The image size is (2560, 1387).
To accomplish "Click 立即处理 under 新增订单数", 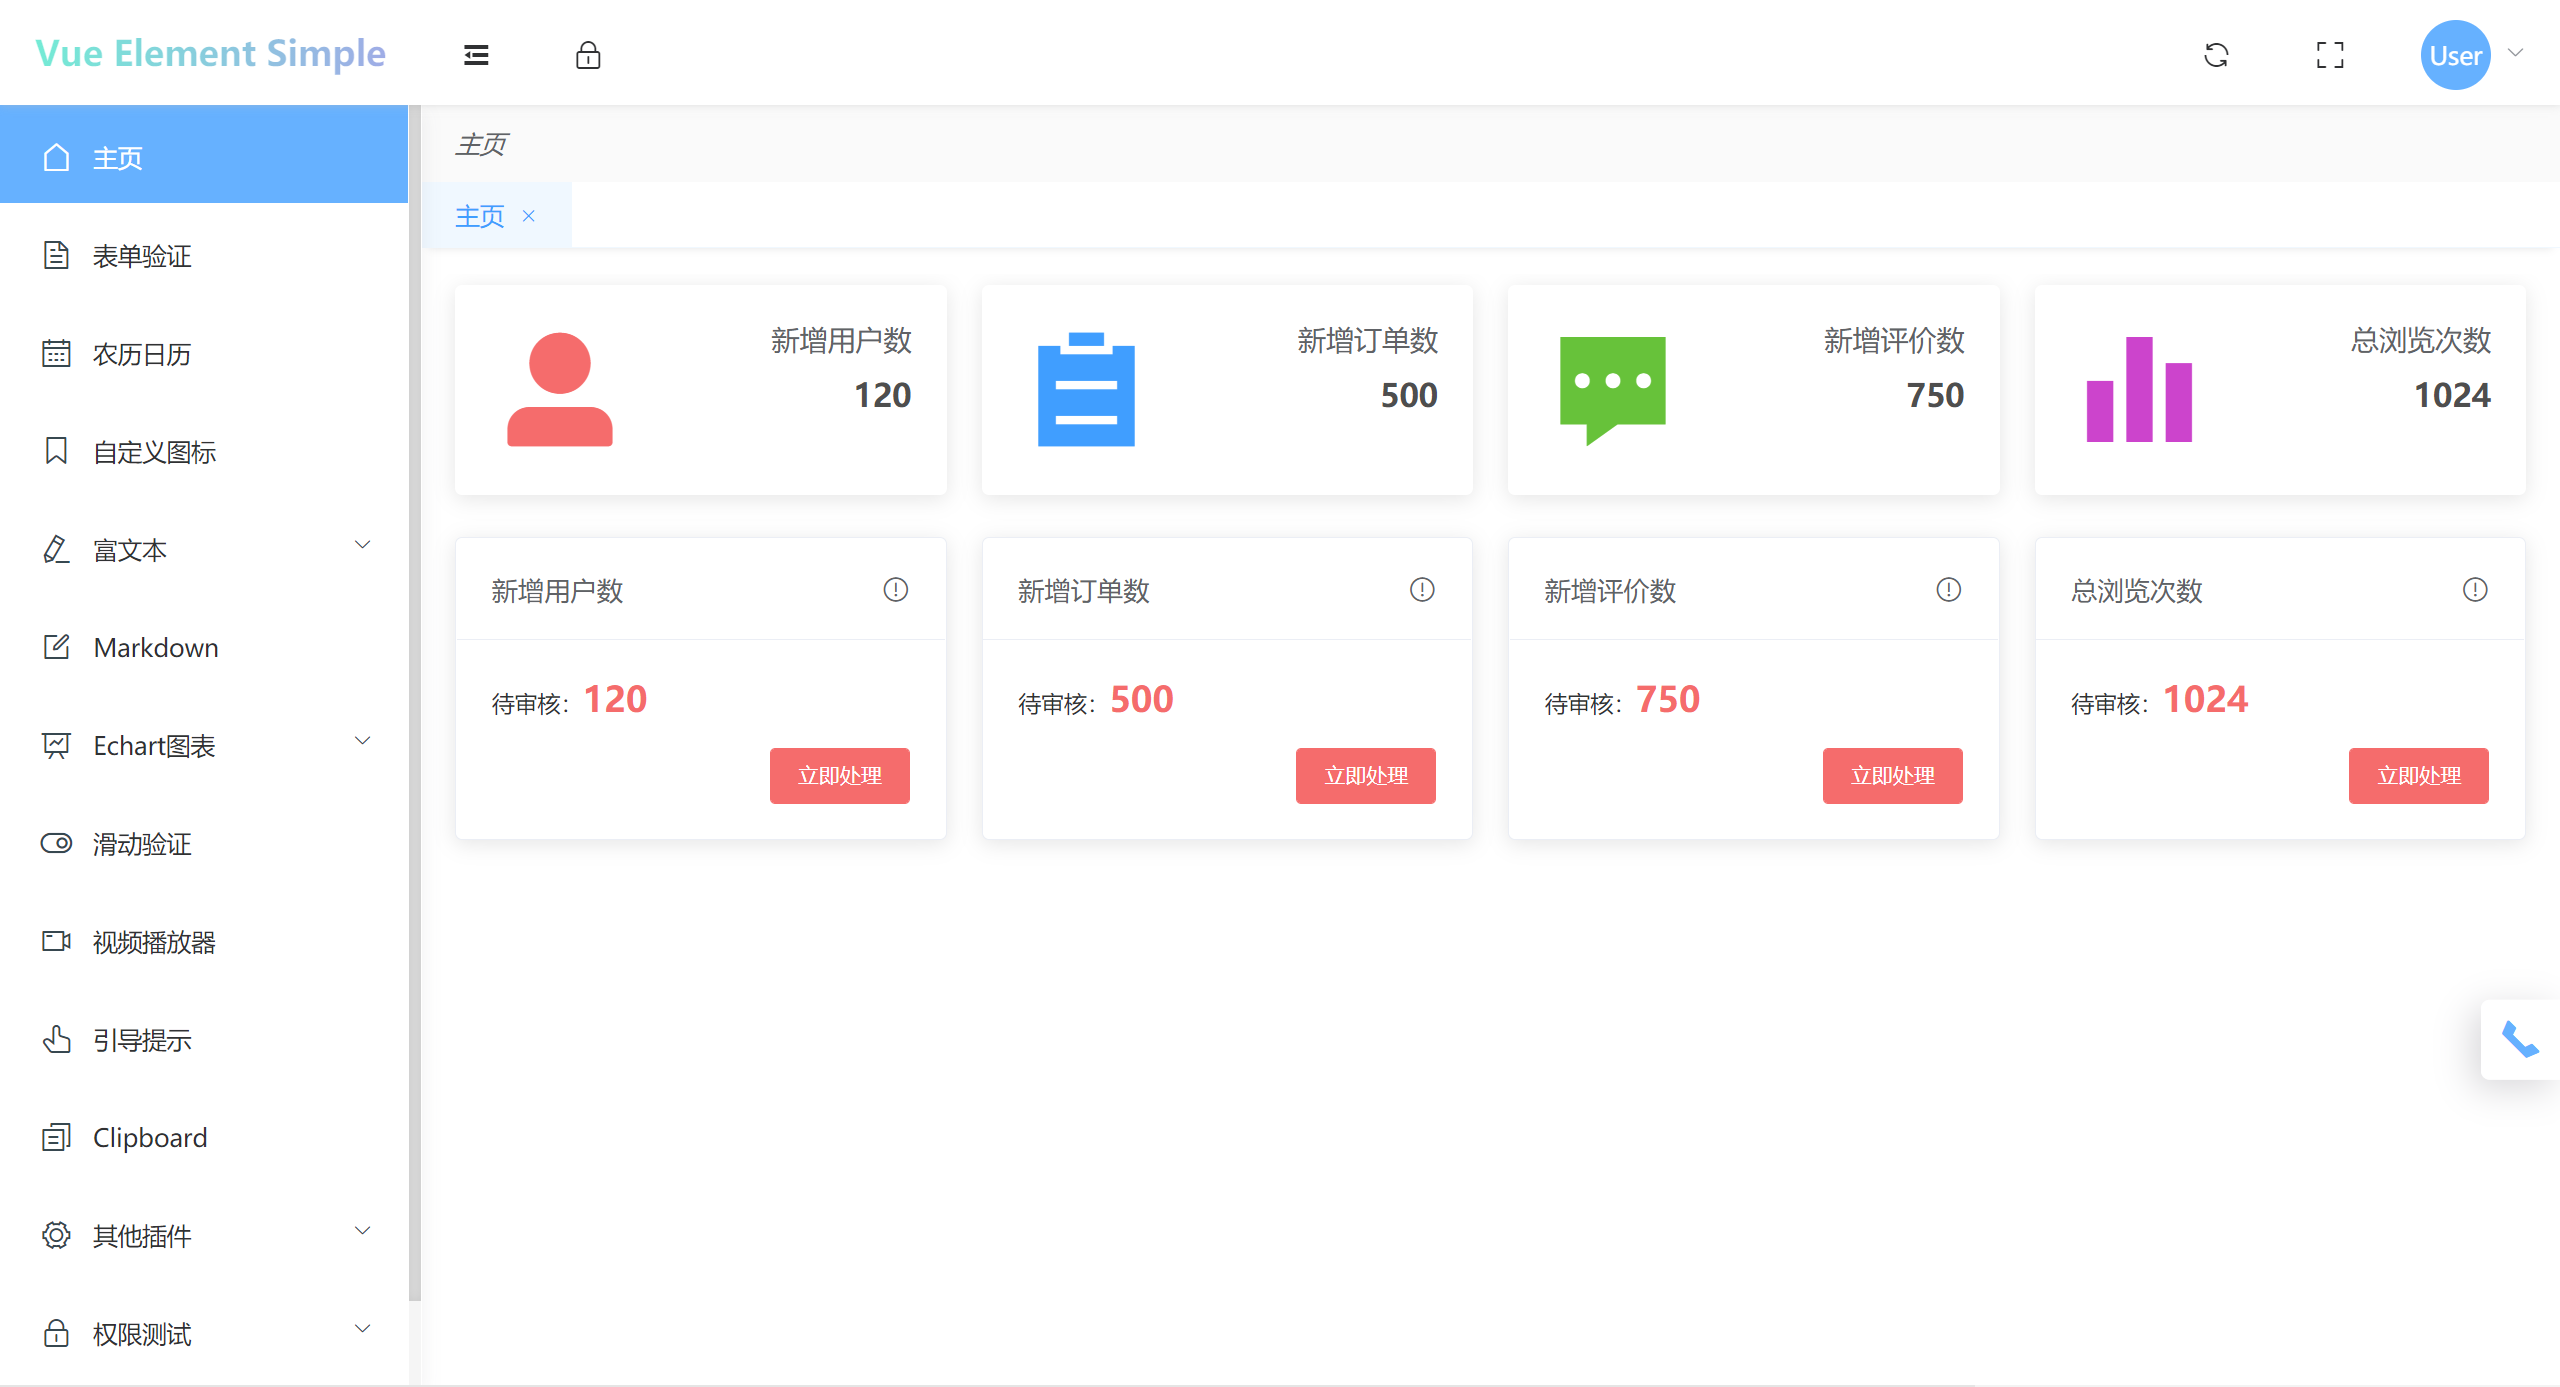I will tap(1365, 776).
